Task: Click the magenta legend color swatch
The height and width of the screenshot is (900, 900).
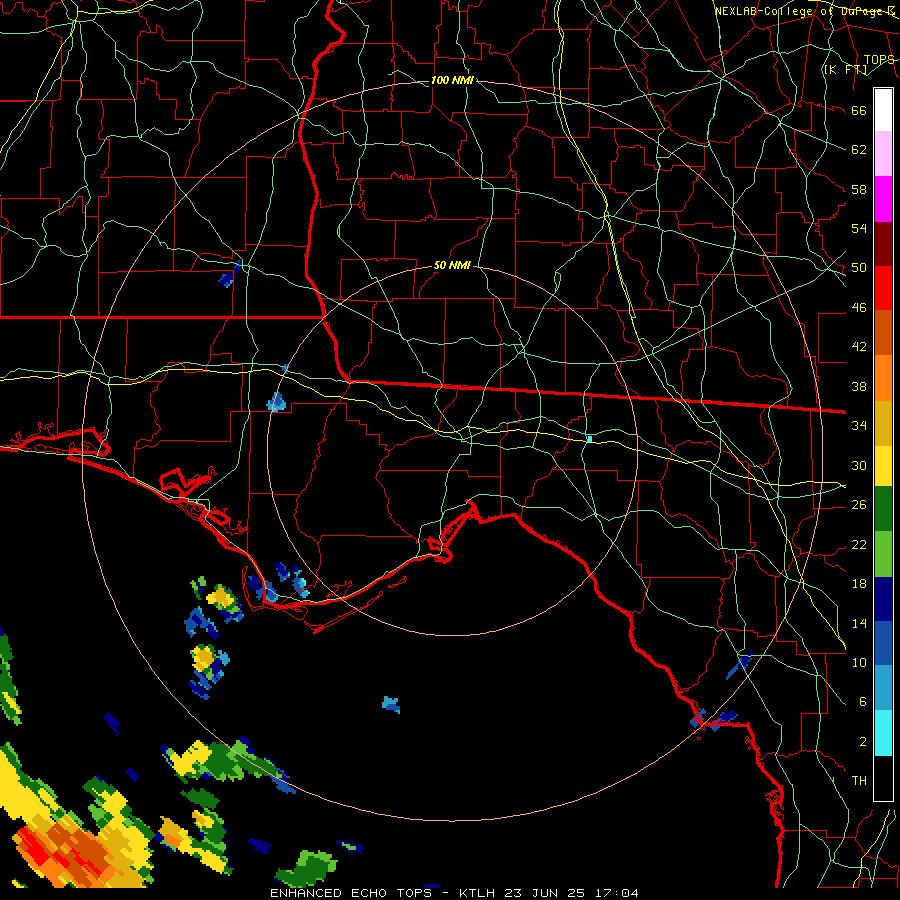Action: pos(883,199)
